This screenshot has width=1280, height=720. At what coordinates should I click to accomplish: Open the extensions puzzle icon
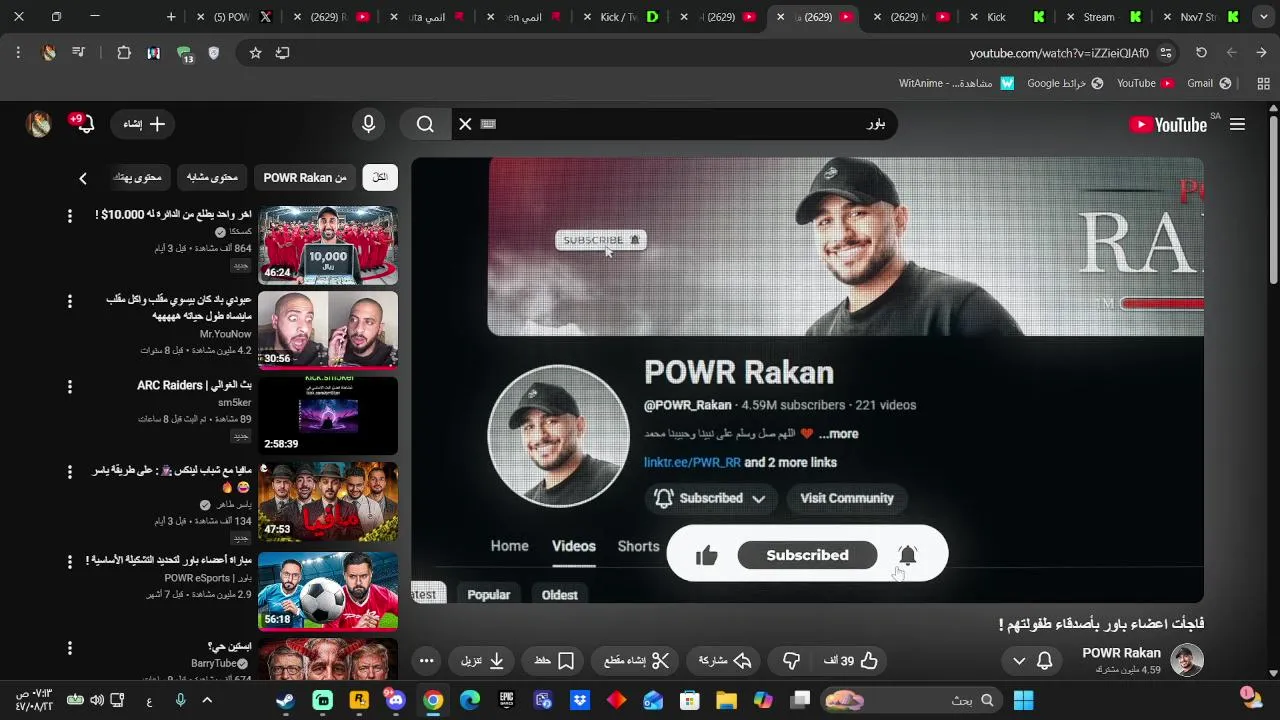(x=124, y=53)
